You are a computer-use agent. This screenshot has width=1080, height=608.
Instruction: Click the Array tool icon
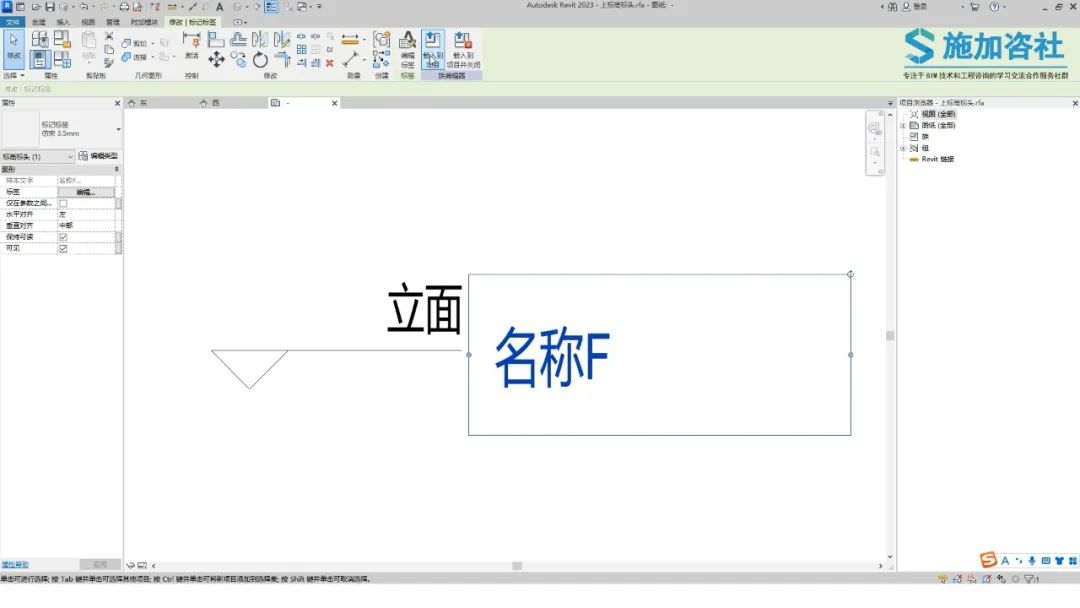tap(302, 50)
